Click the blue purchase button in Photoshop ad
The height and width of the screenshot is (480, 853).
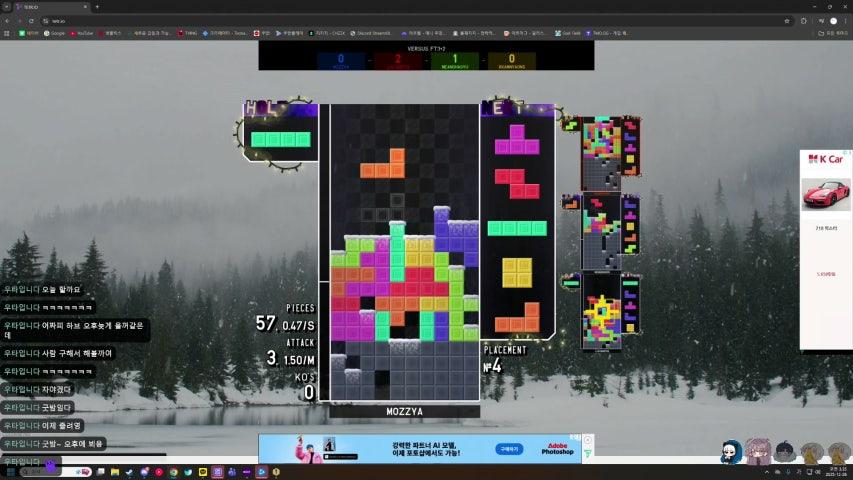click(x=510, y=449)
